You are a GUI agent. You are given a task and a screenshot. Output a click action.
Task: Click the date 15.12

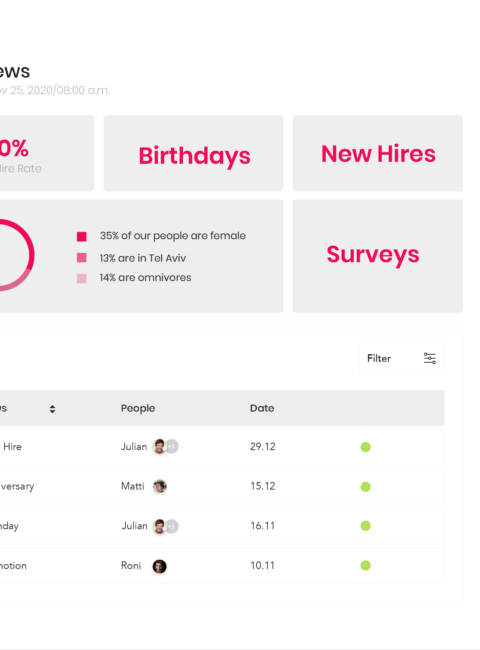(x=263, y=486)
